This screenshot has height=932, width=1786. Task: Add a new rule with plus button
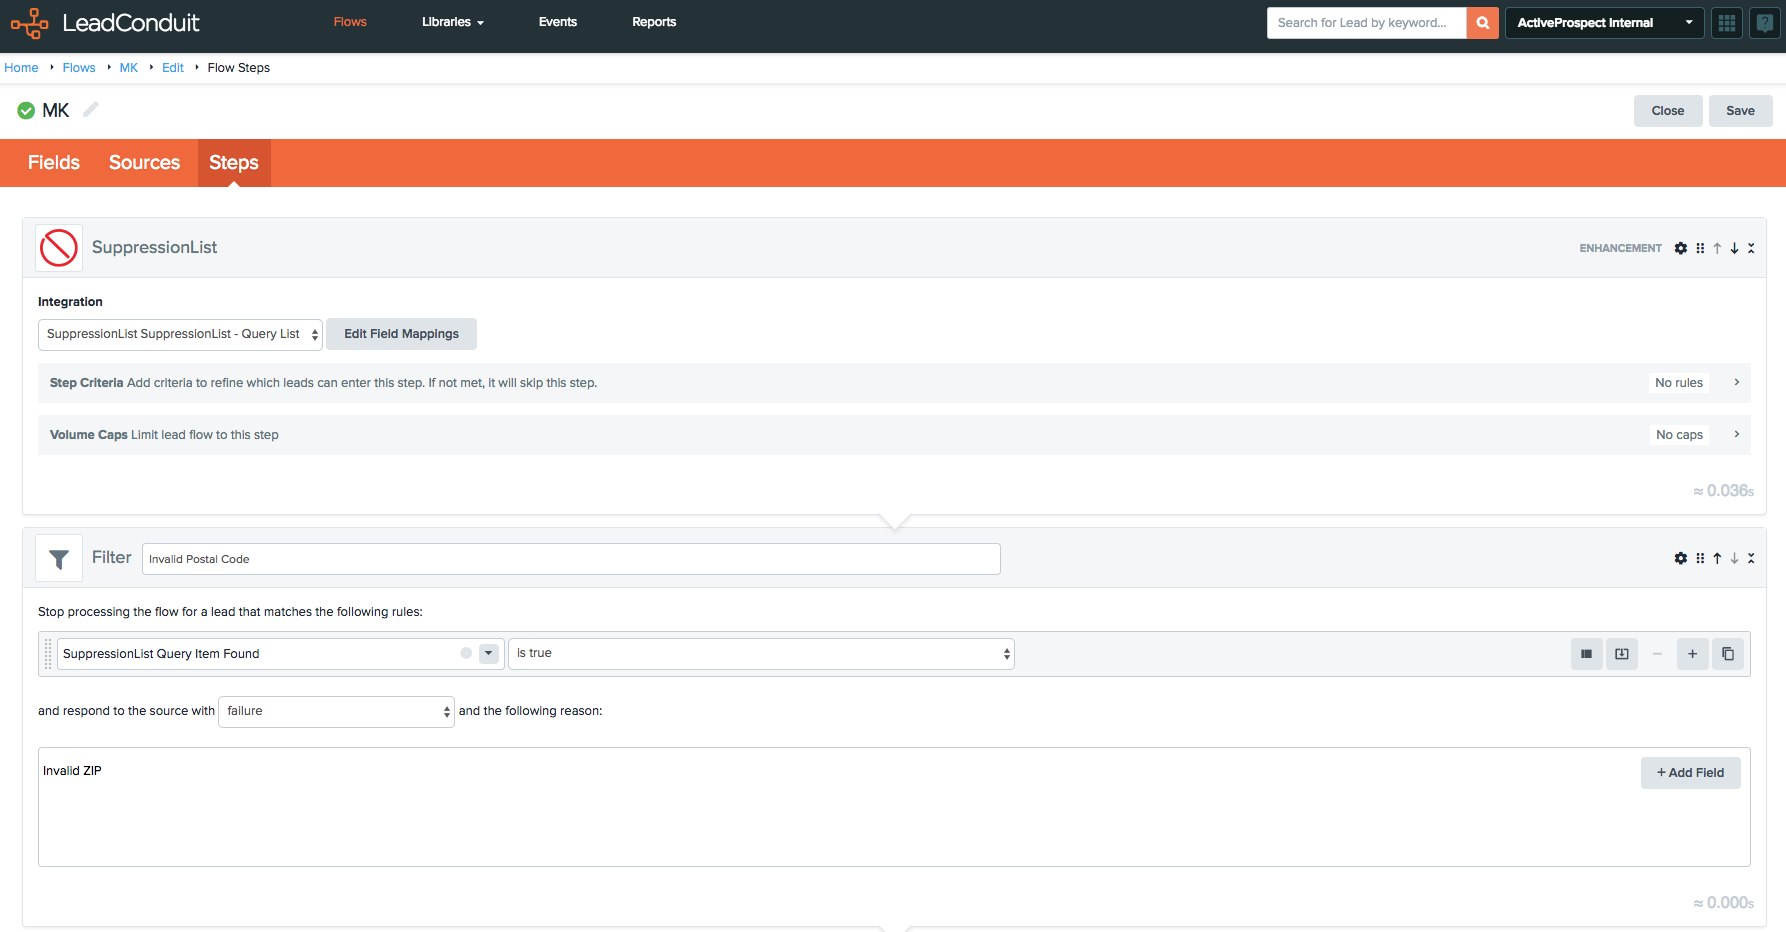1692,654
